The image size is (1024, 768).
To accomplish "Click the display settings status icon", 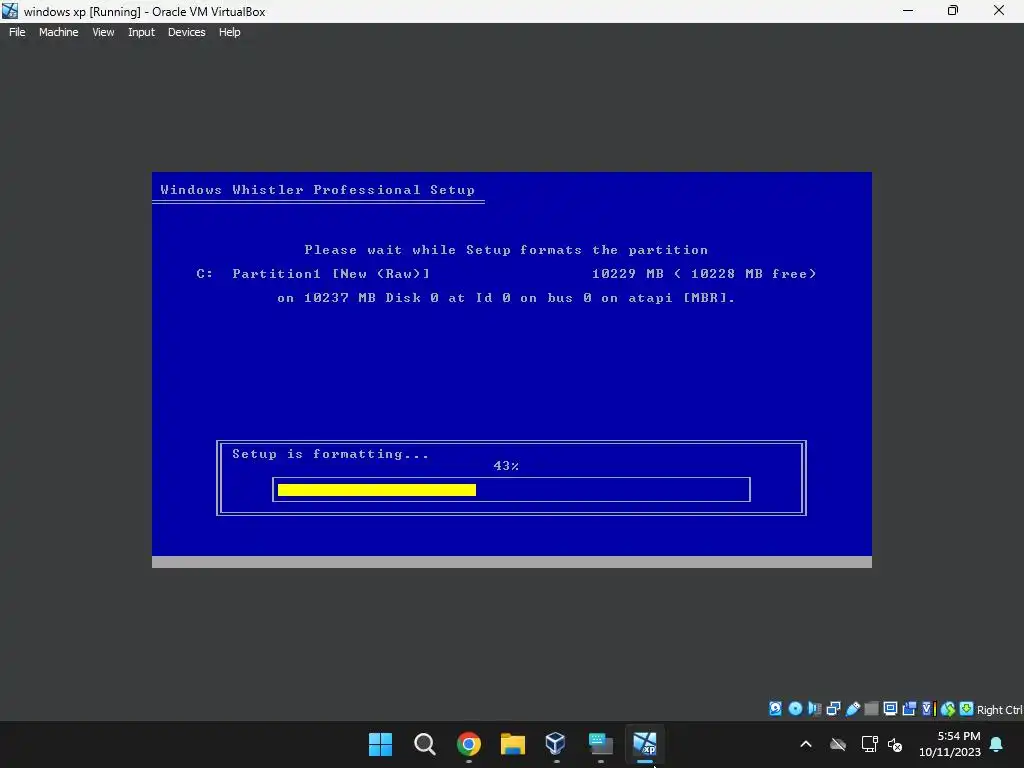I will pos(890,709).
